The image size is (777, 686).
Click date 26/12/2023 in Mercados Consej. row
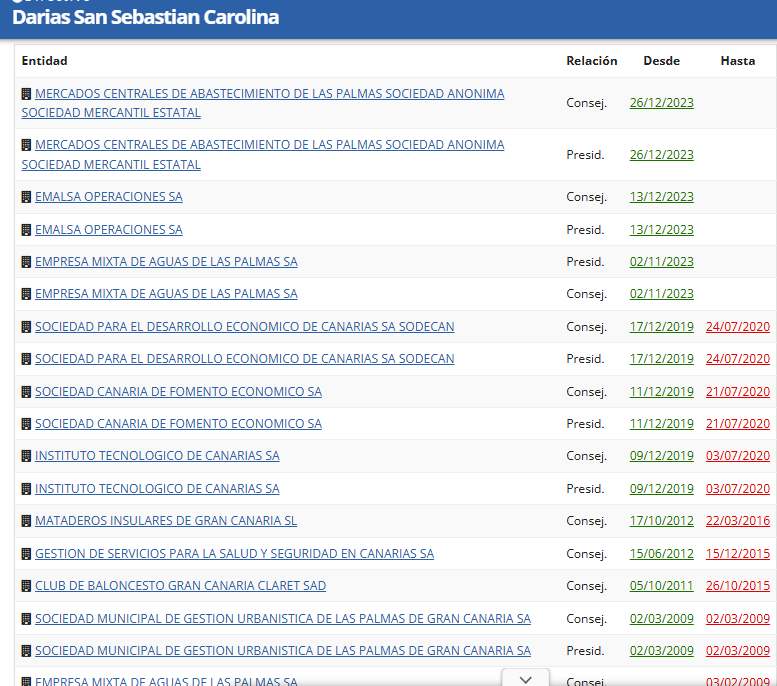(662, 103)
